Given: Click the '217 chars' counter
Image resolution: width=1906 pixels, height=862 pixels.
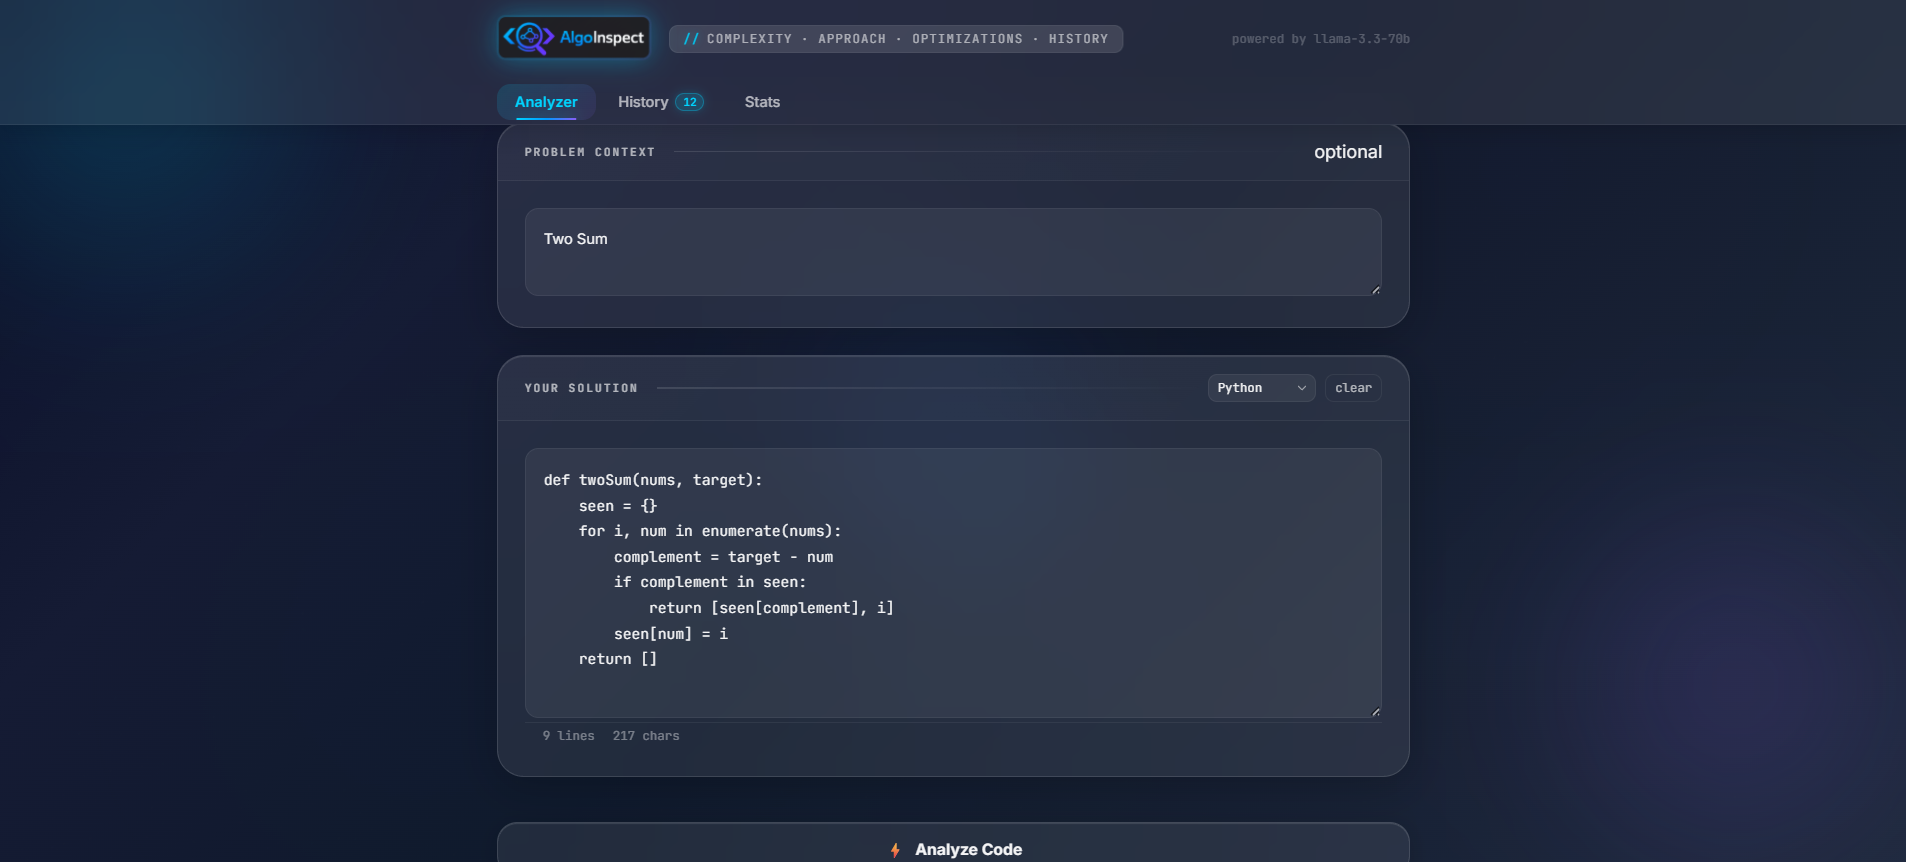Looking at the screenshot, I should click(x=646, y=736).
